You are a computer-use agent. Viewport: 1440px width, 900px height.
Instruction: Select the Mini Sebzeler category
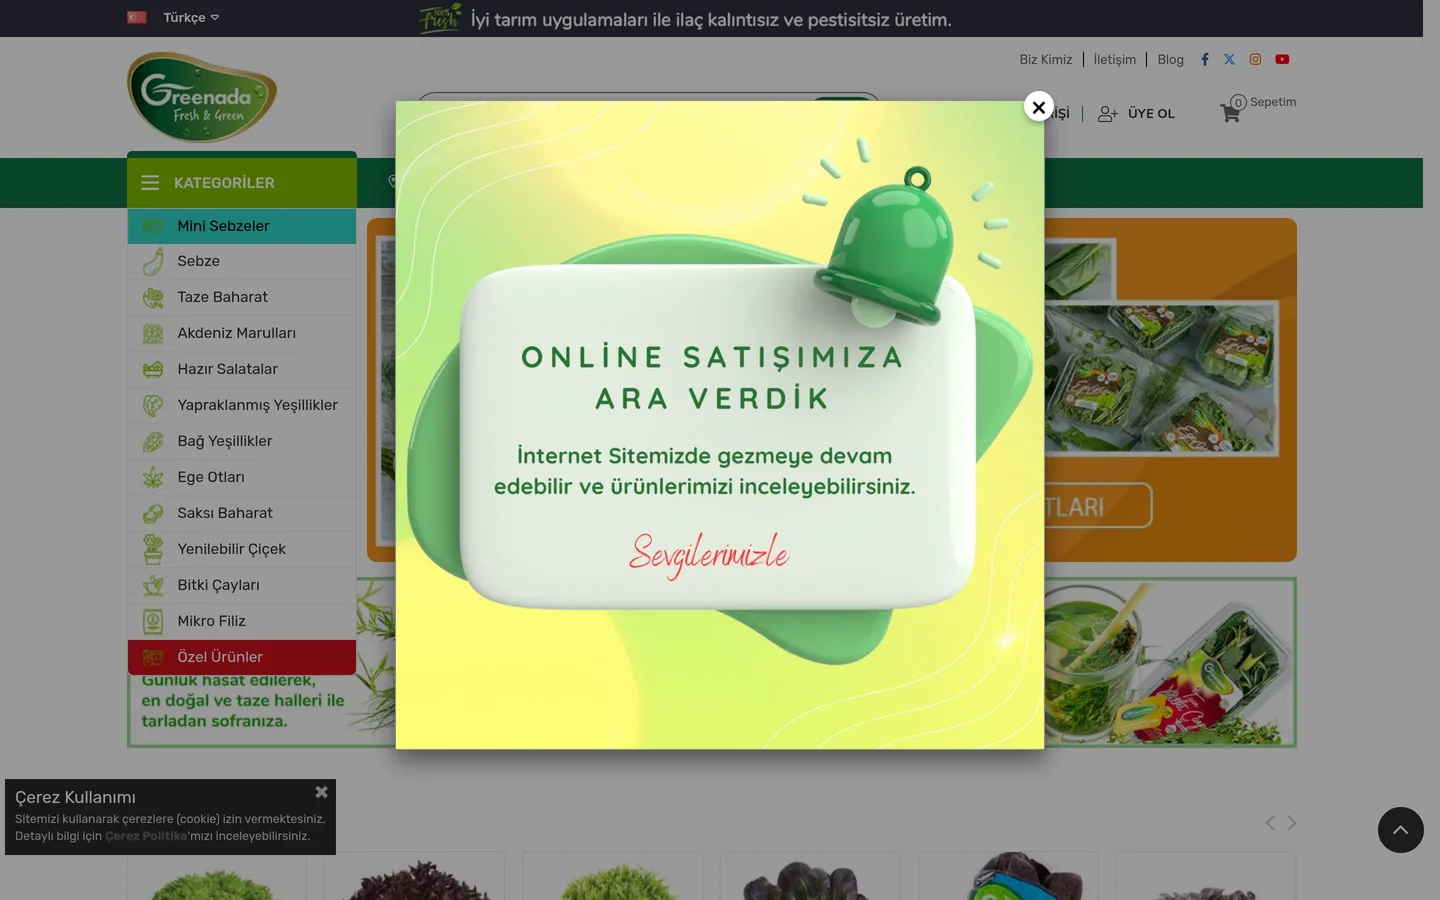coord(242,226)
